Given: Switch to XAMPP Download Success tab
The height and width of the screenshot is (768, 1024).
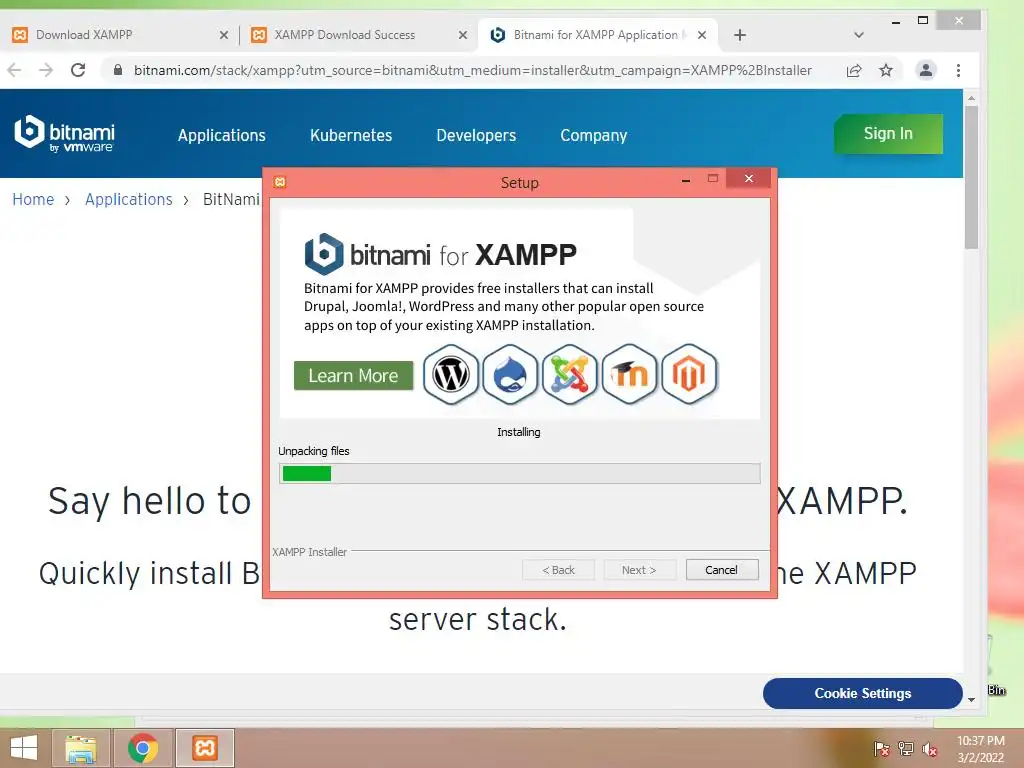Looking at the screenshot, I should 359,35.
